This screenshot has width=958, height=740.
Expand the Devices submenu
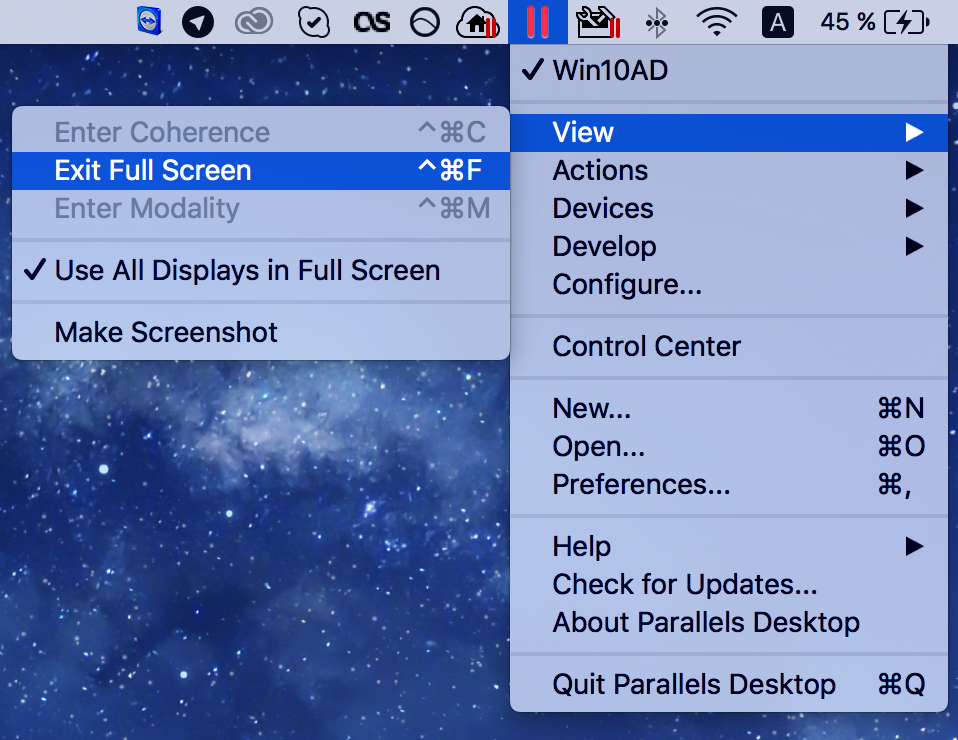[728, 208]
